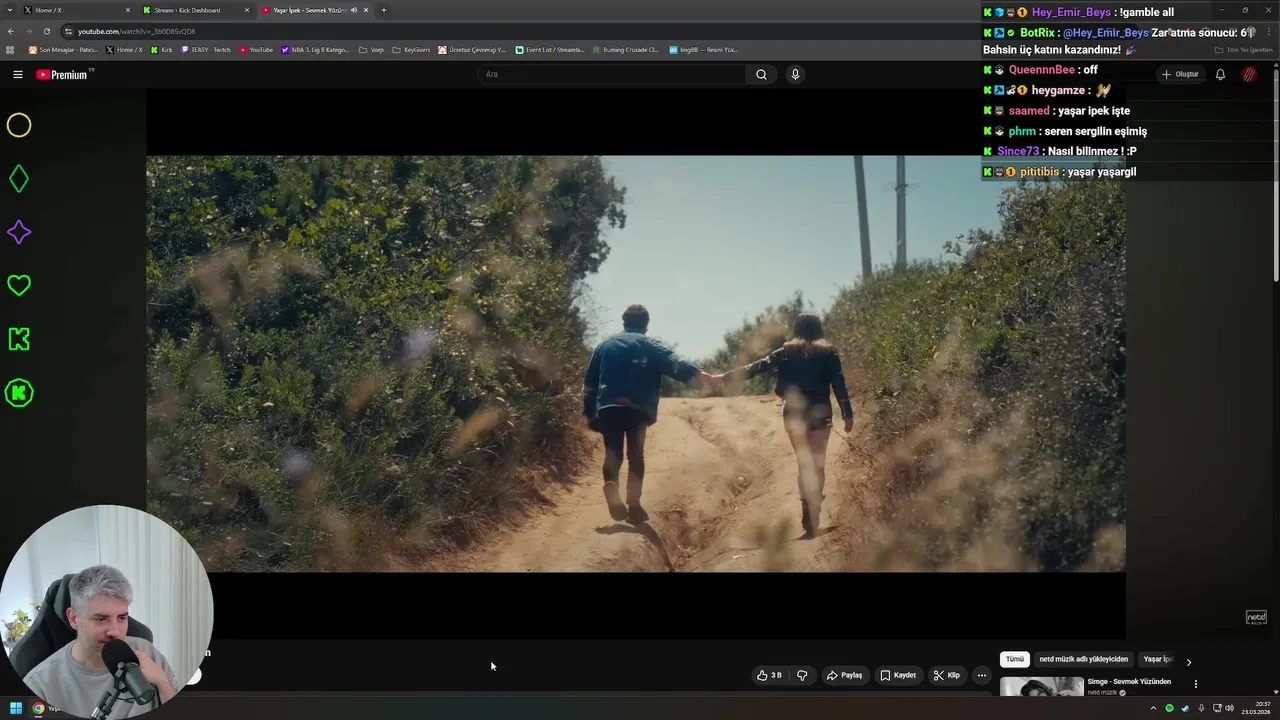This screenshot has width=1280, height=720.
Task: Open 'Burning Crusade Cl...' bookmark
Action: [625, 49]
